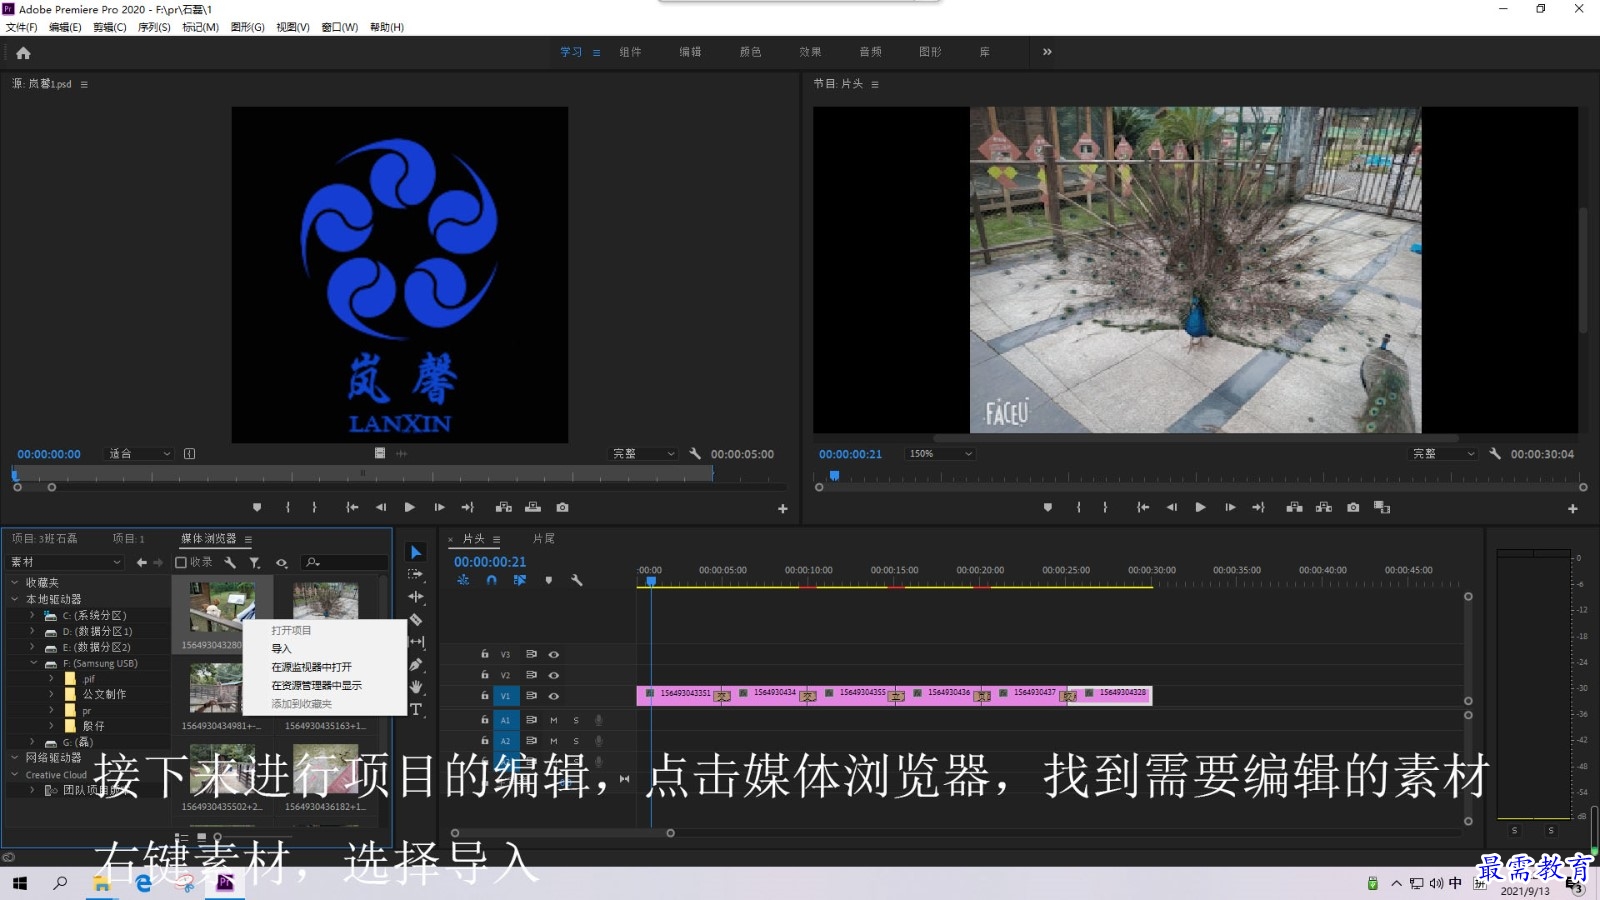
Task: Switch to 效果 workspace
Action: [x=810, y=52]
